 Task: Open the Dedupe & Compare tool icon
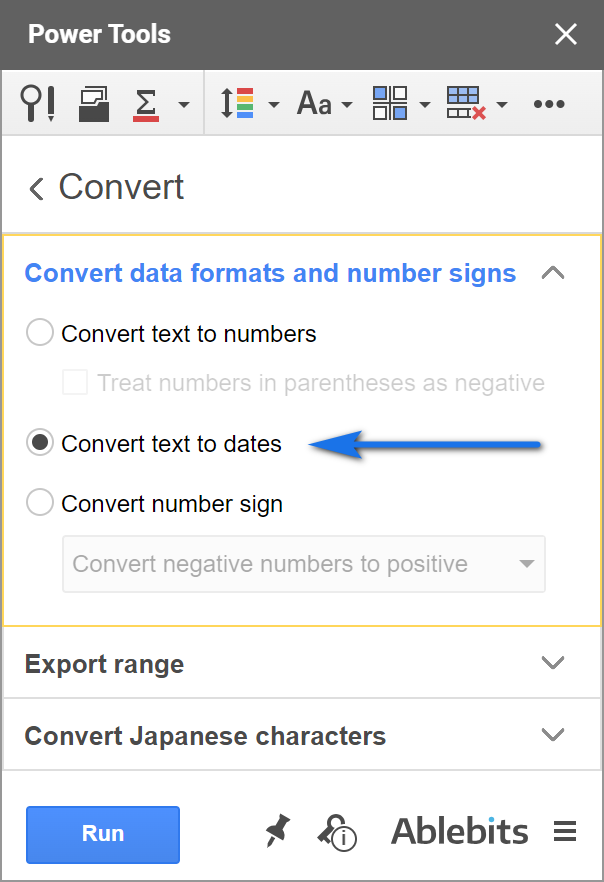tap(37, 103)
